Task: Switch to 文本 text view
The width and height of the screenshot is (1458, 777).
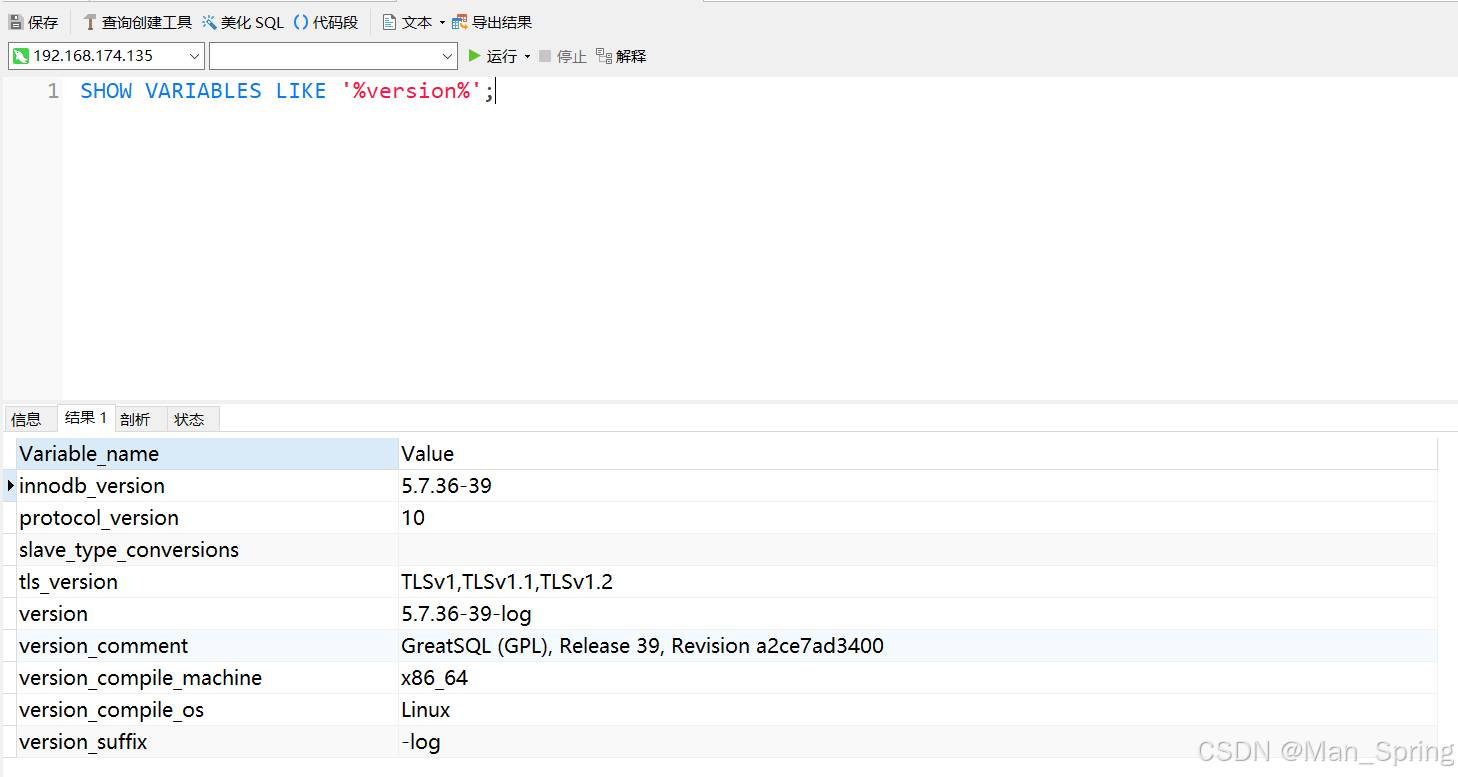Action: click(x=410, y=21)
